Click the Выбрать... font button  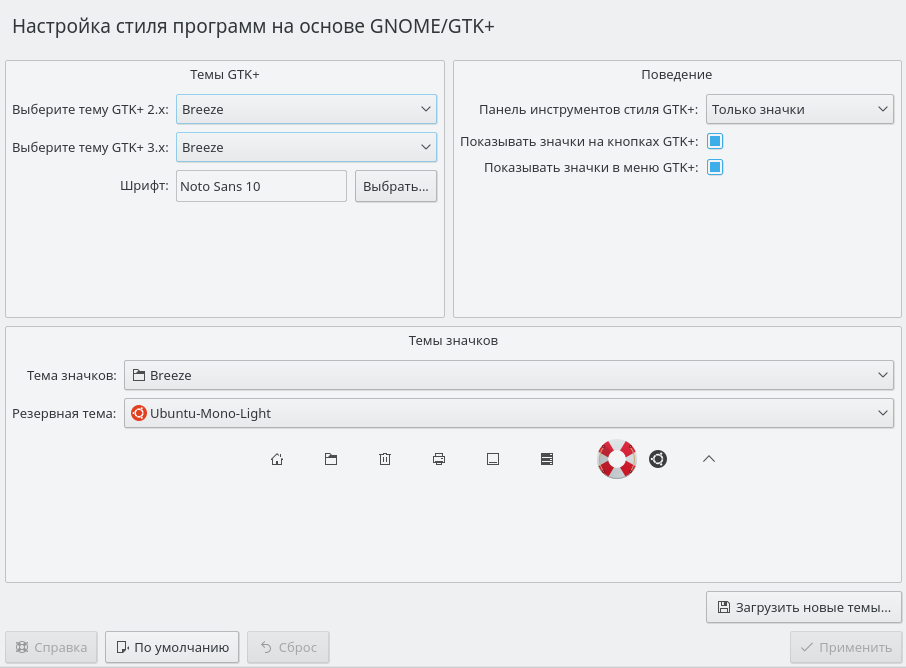(x=396, y=186)
